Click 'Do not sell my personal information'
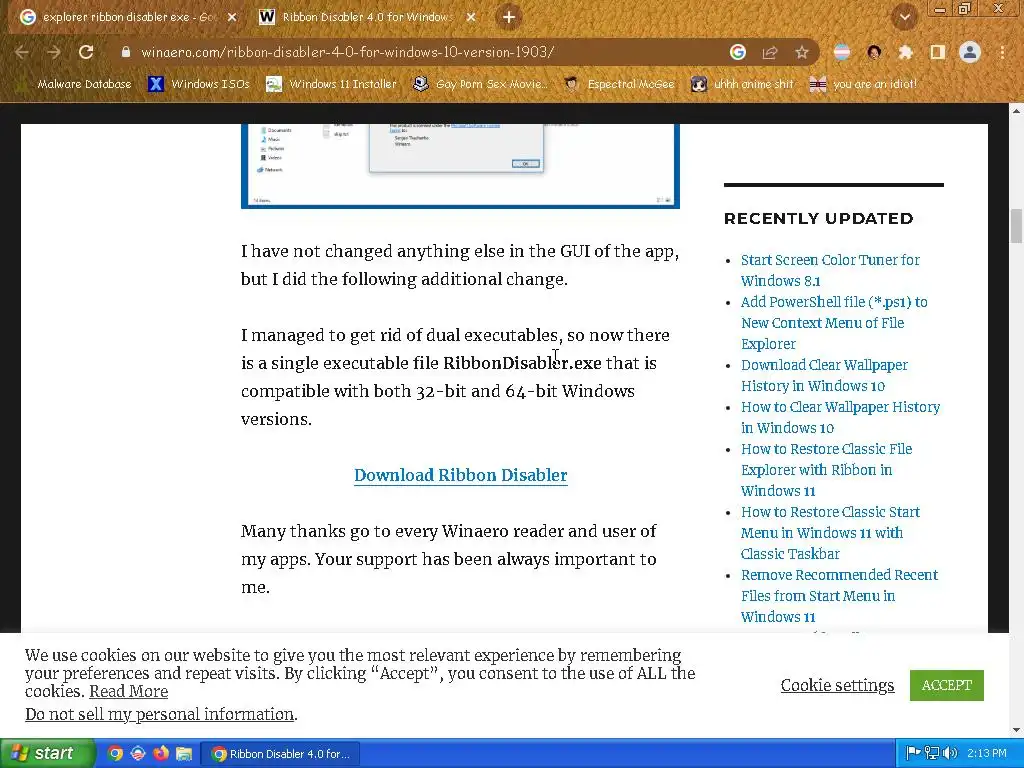The image size is (1024, 768). [159, 714]
